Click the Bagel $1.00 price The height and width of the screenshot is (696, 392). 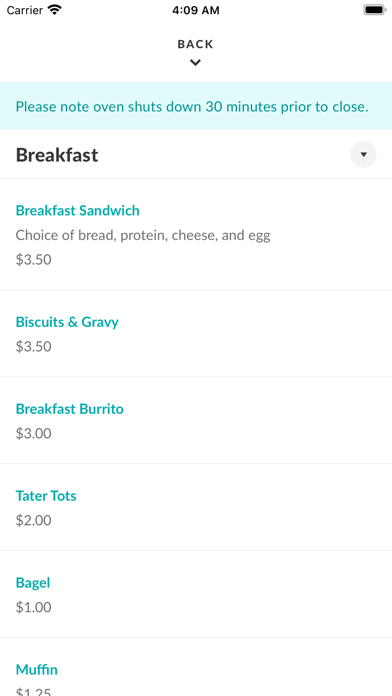click(34, 607)
